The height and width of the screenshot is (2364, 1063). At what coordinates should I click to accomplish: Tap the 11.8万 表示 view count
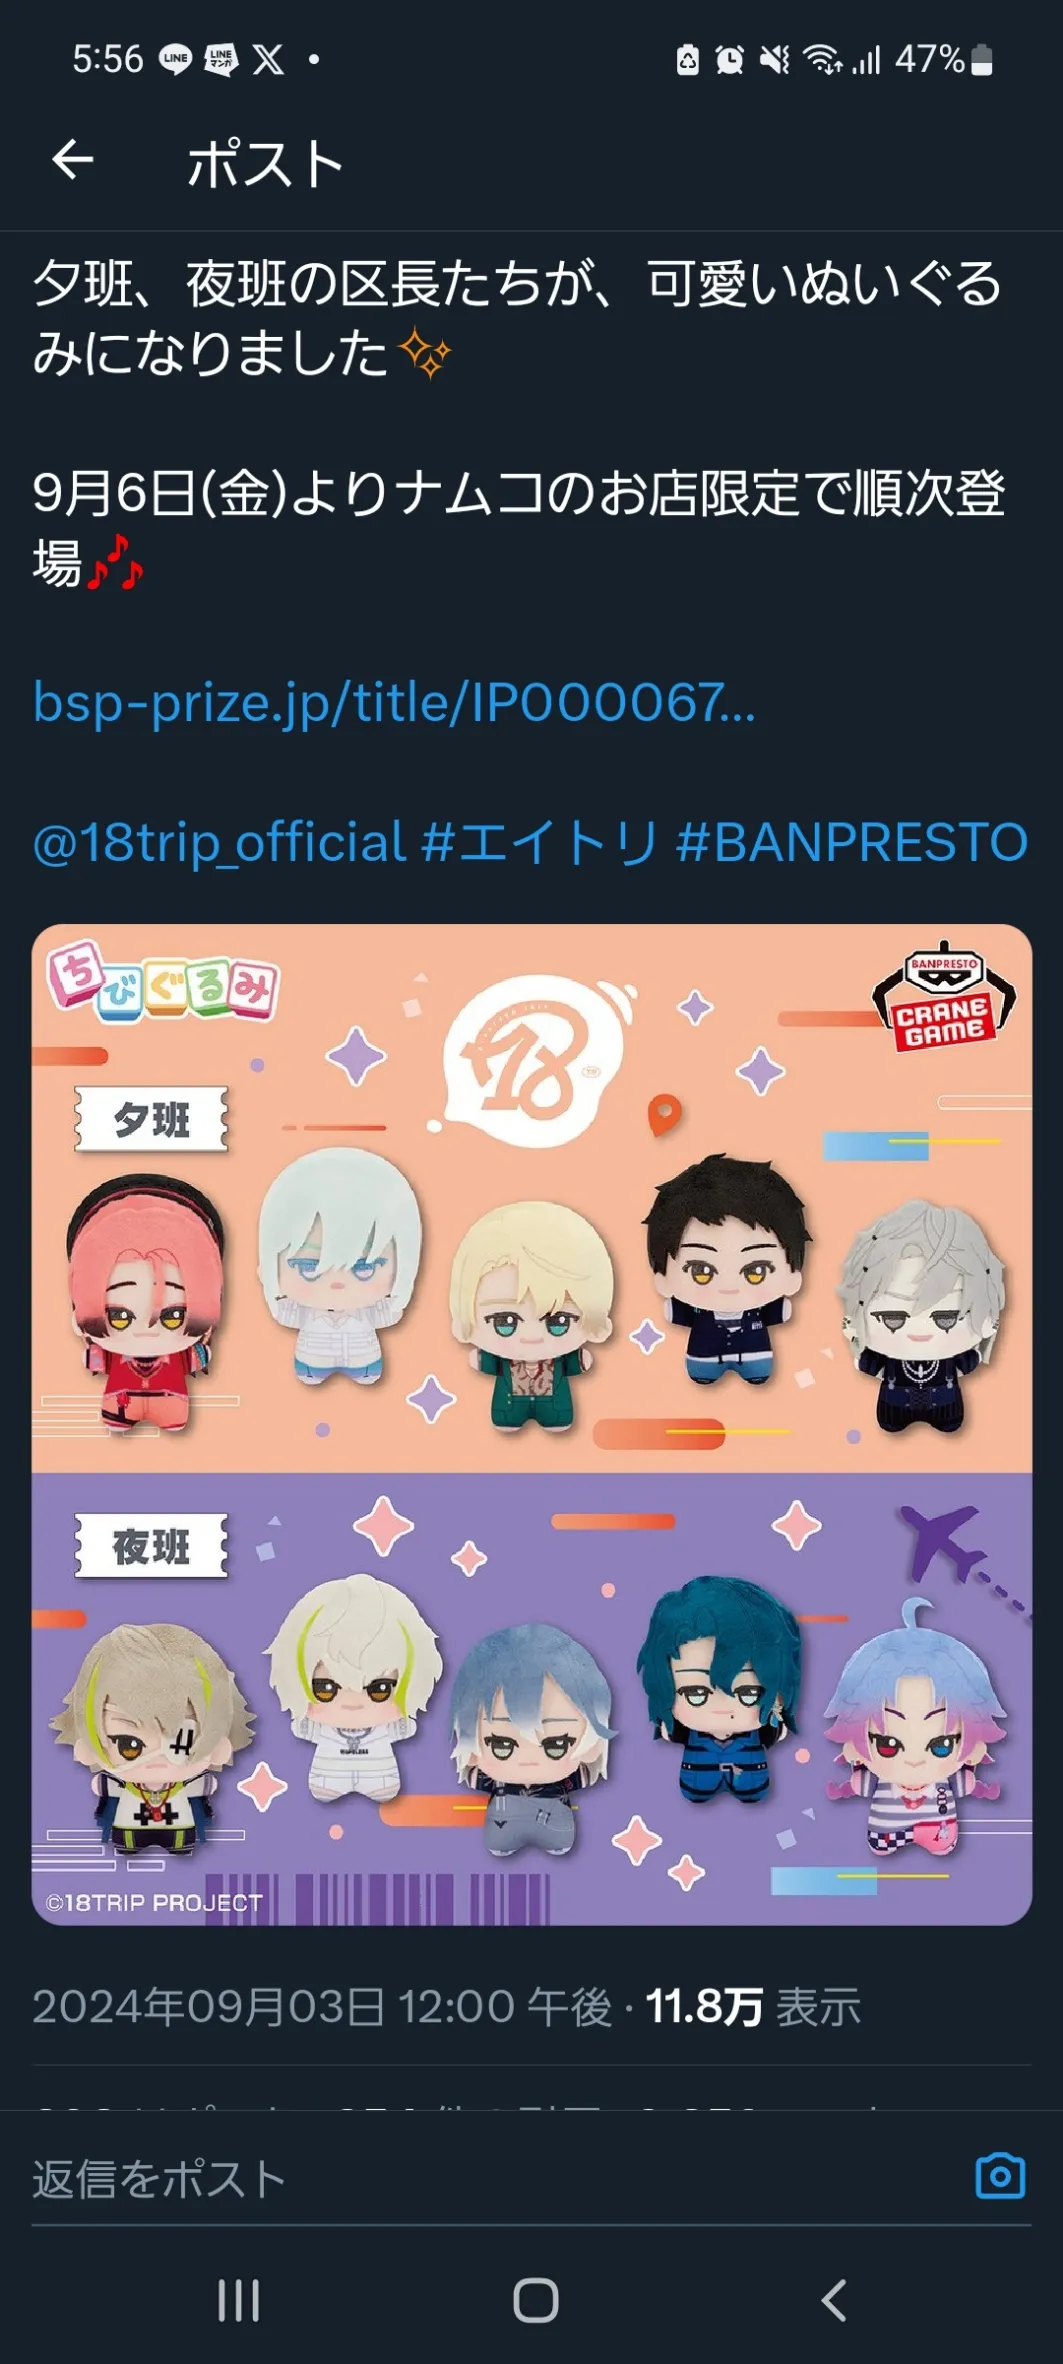[753, 2006]
